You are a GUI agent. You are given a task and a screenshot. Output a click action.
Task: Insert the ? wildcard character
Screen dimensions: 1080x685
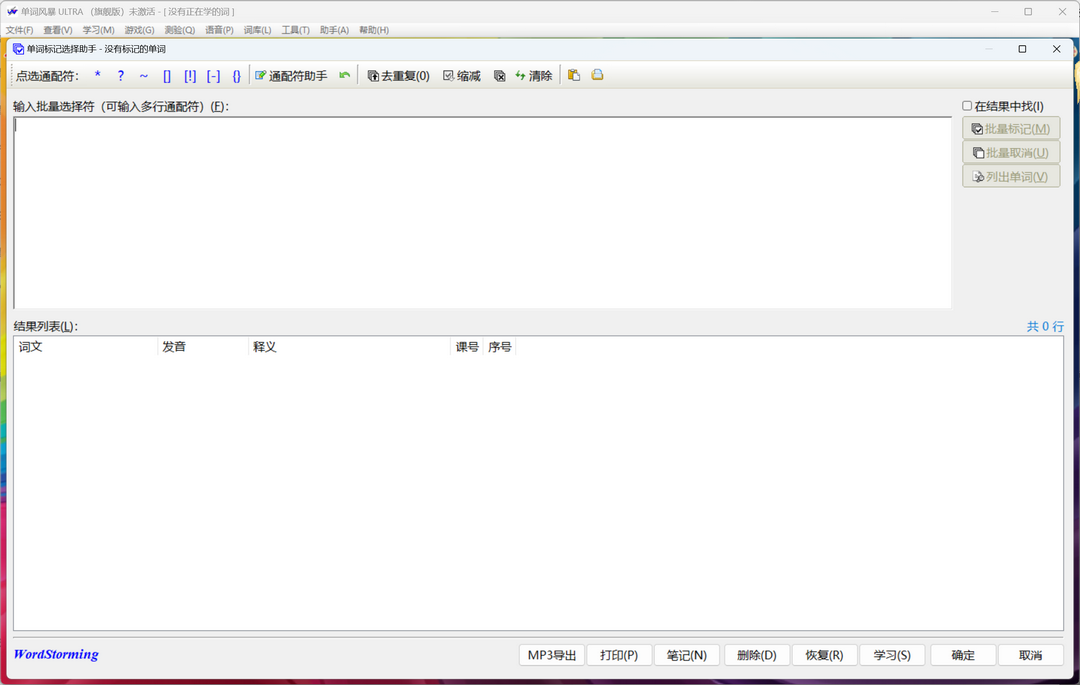[x=119, y=75]
